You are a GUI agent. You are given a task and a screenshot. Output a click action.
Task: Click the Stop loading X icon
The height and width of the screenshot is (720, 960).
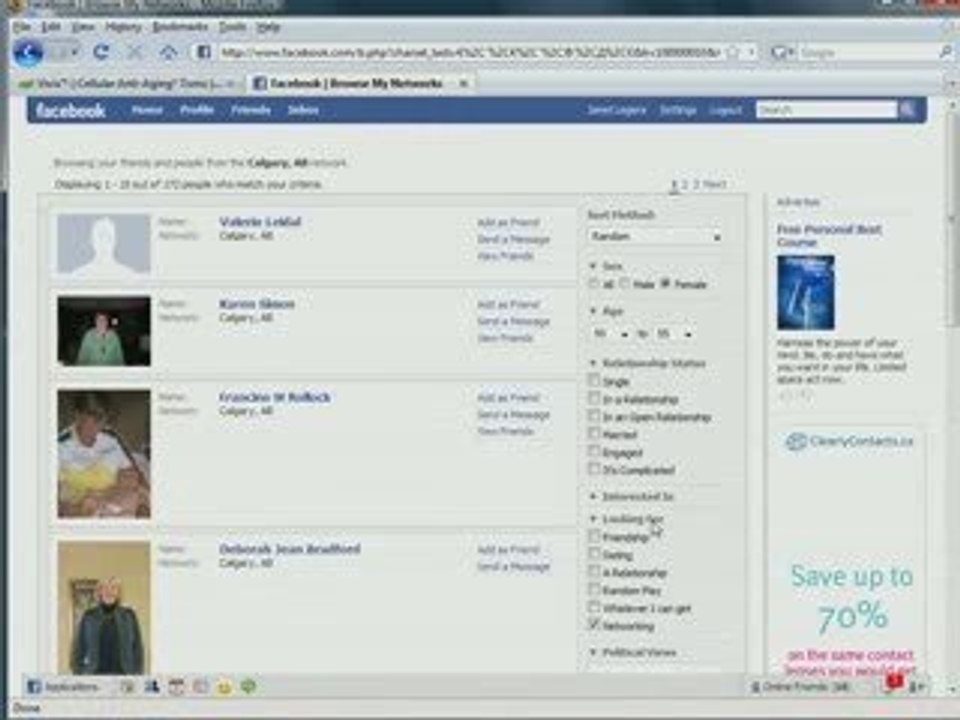(135, 53)
